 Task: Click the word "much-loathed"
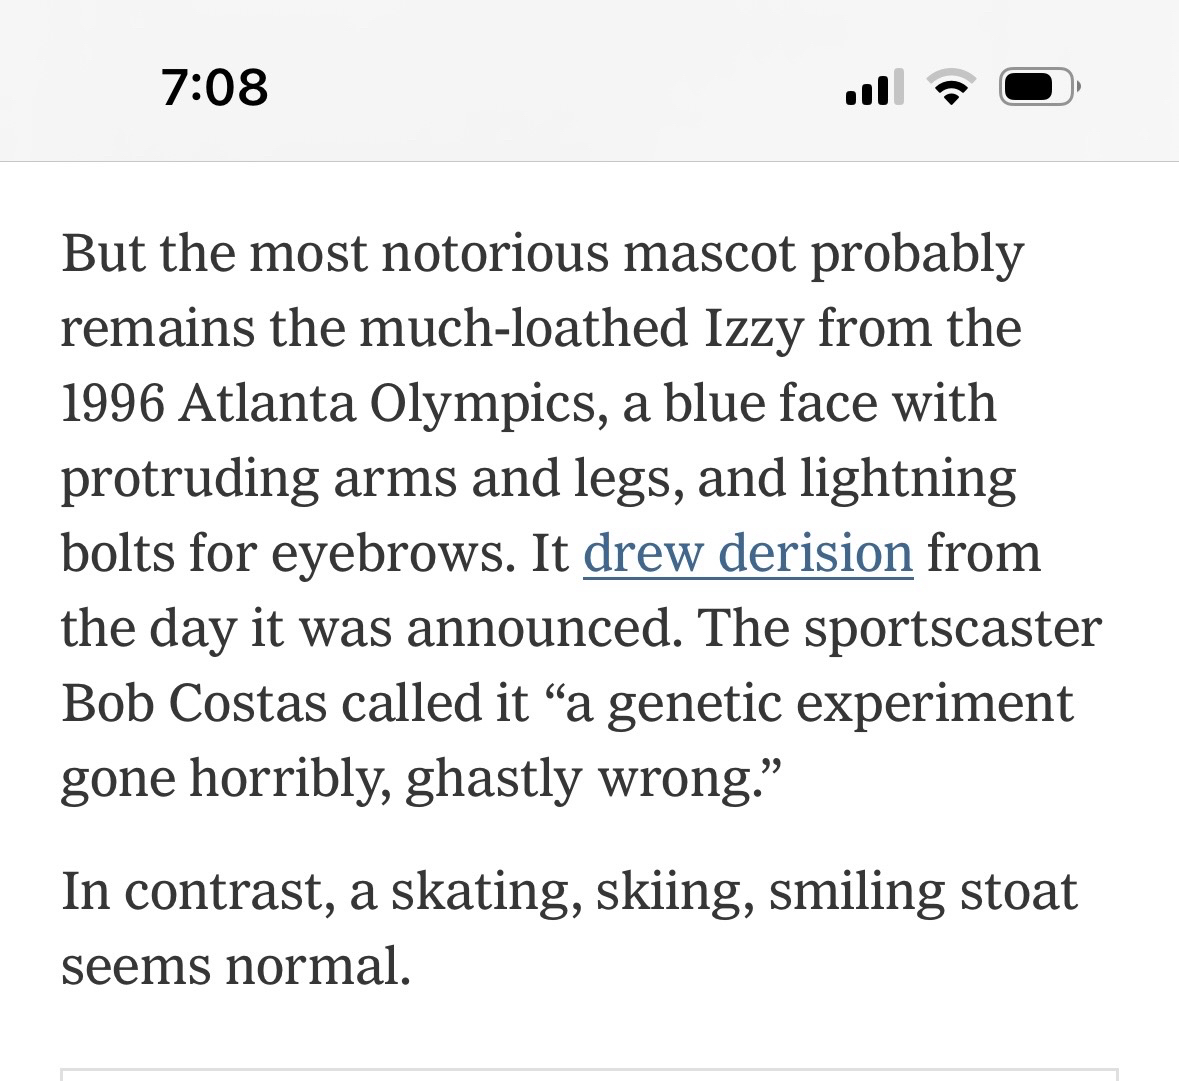coord(524,328)
